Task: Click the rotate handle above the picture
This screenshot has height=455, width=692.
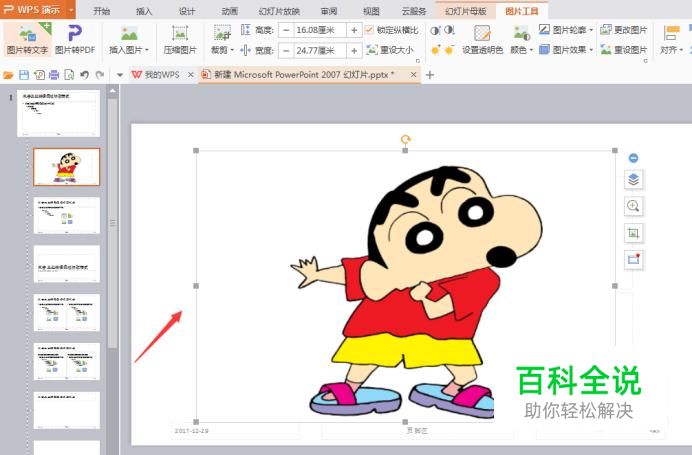Action: click(405, 140)
